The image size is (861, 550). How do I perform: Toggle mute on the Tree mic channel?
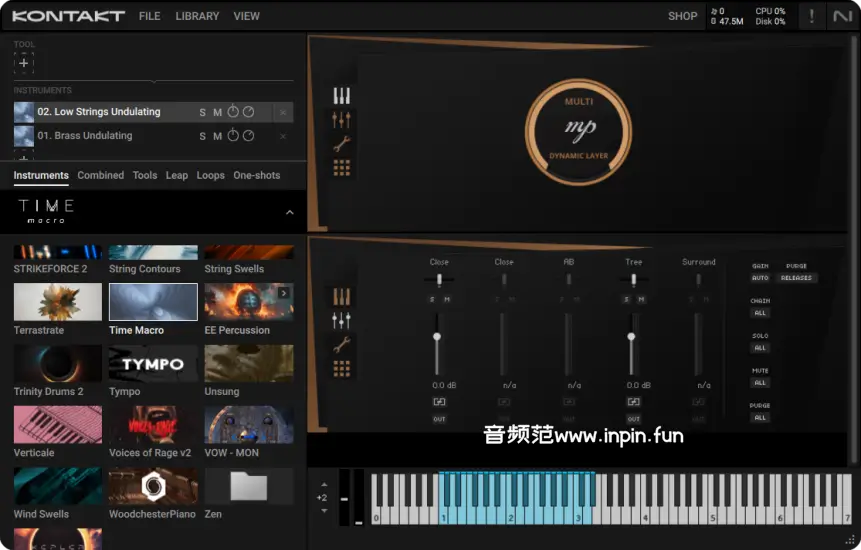(x=640, y=299)
